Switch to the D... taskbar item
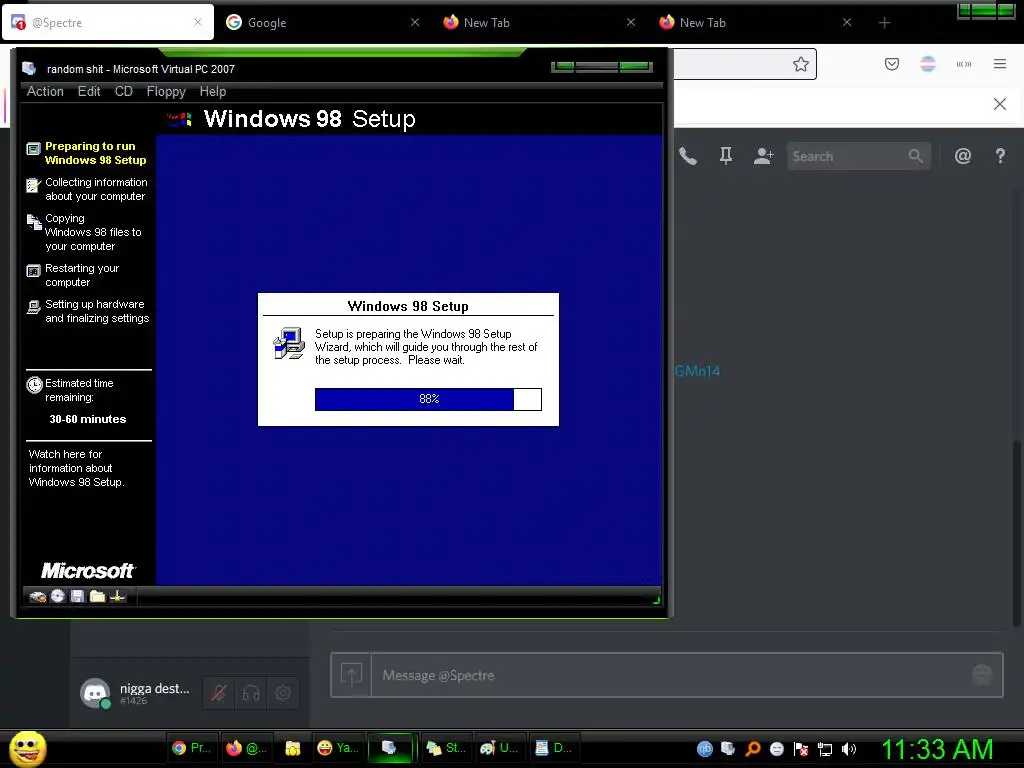 (553, 748)
